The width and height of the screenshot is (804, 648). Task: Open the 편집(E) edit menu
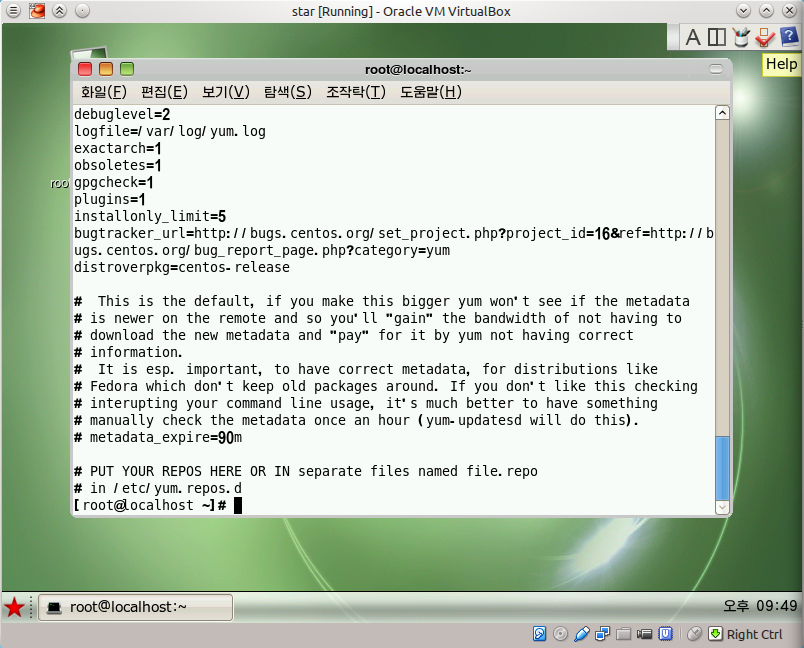click(x=164, y=92)
